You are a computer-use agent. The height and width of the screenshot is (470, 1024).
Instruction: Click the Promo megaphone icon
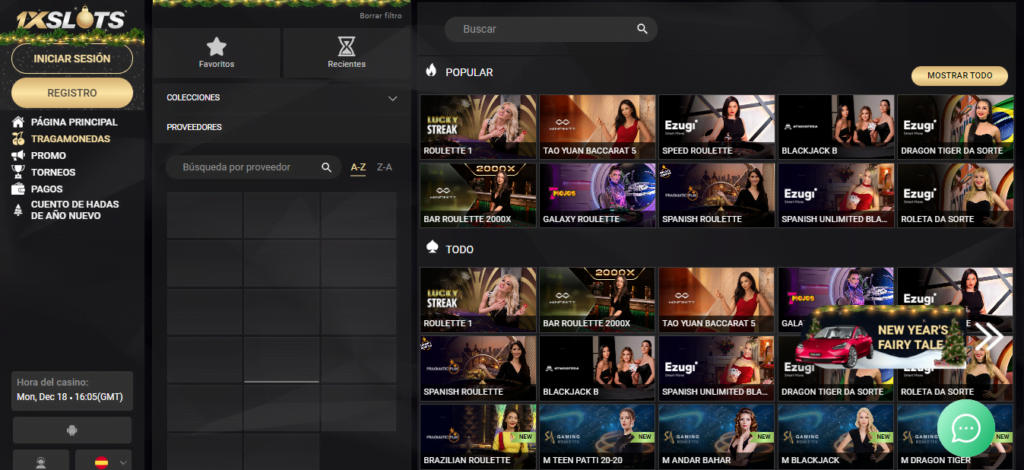click(18, 155)
